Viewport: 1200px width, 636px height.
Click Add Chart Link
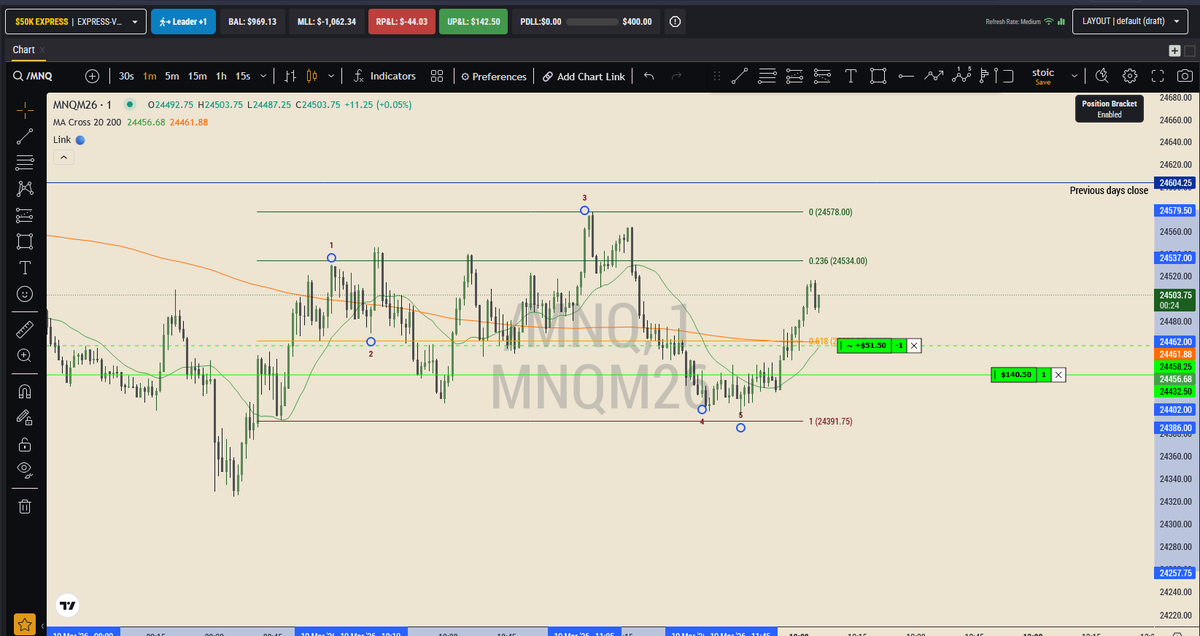click(x=584, y=76)
